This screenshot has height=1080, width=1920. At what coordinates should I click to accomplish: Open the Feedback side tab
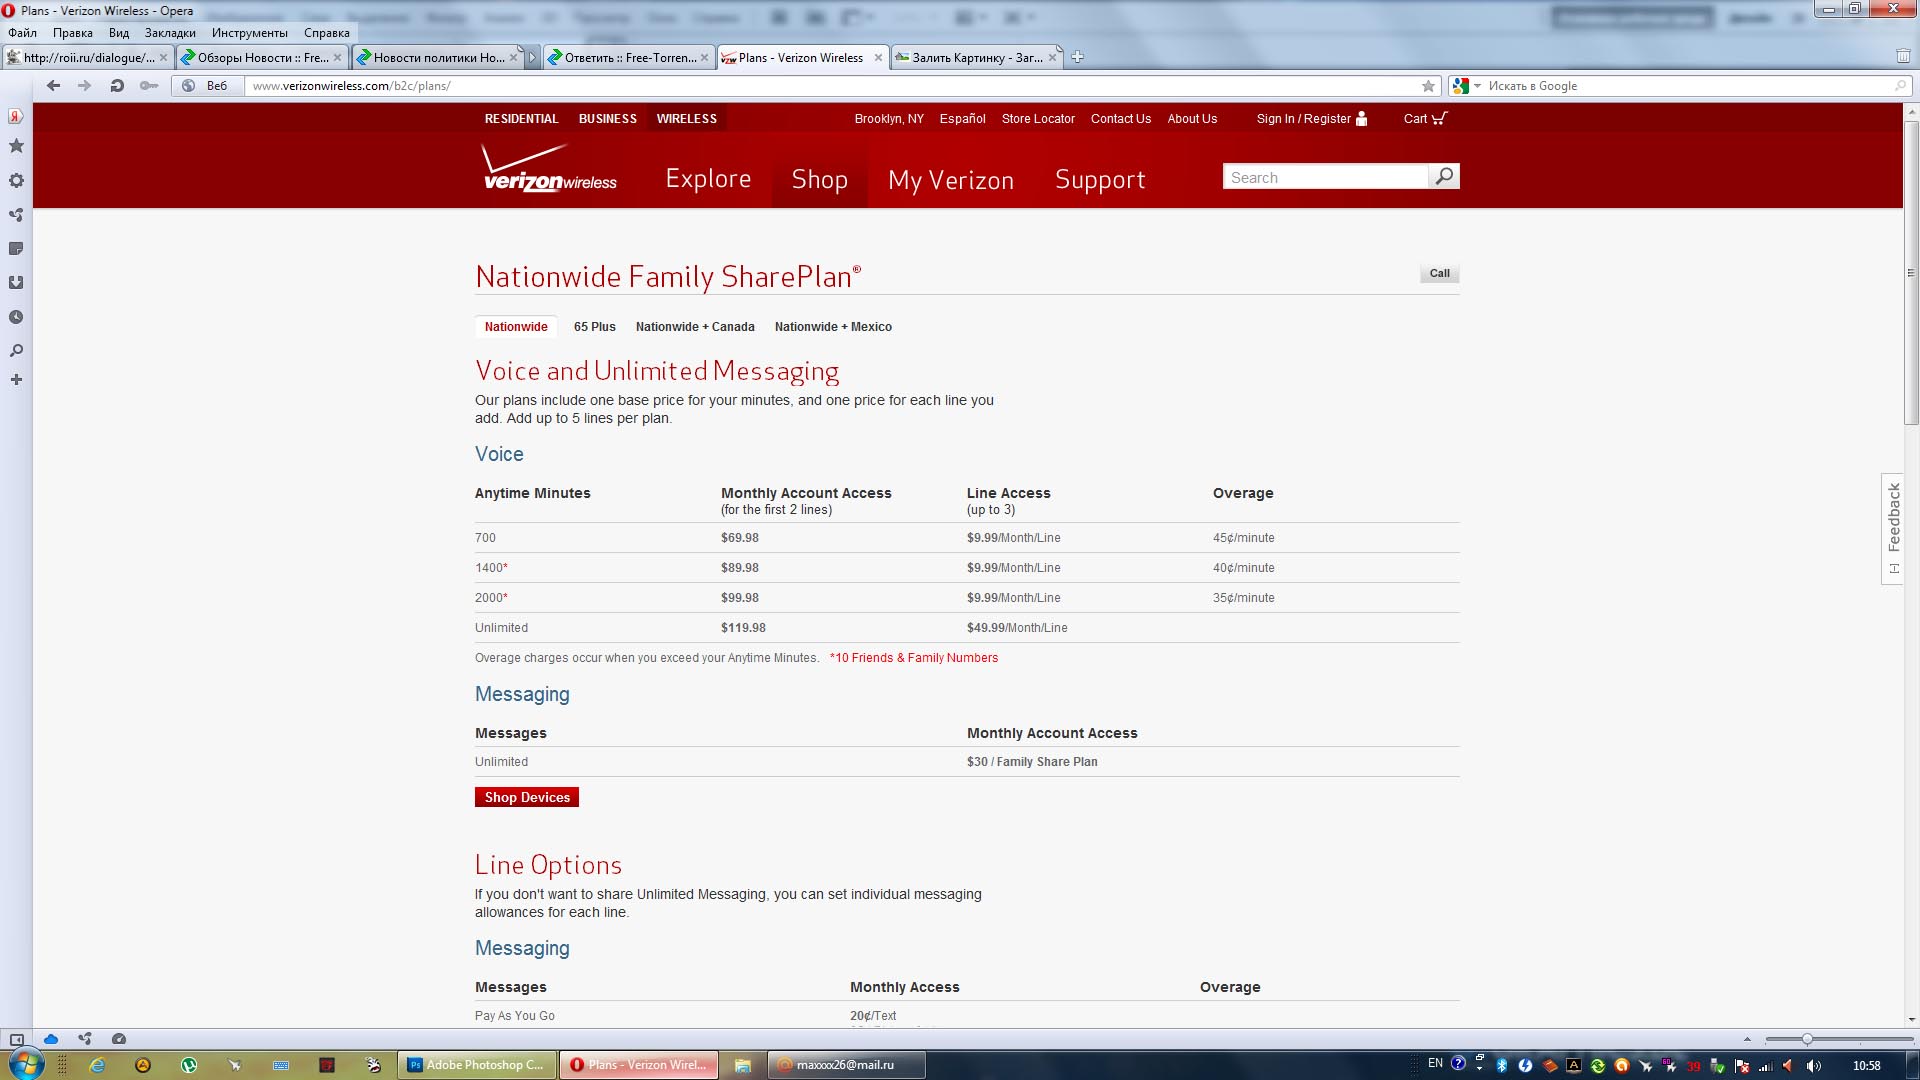pos(1892,528)
